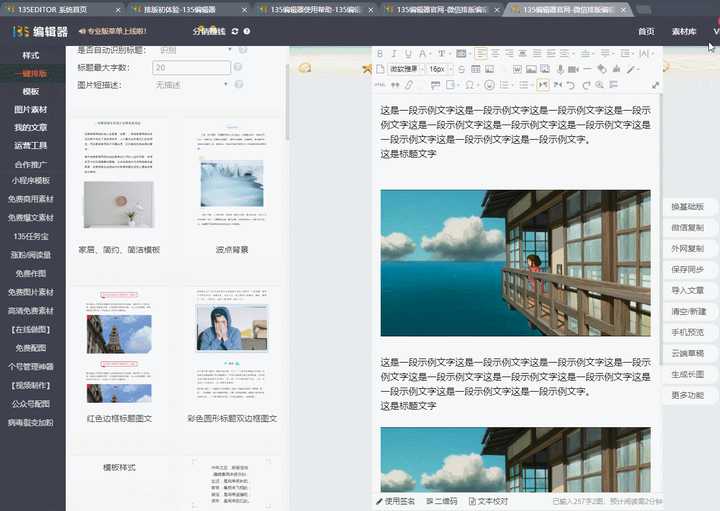The height and width of the screenshot is (511, 720).
Task: Open the 微软雅黑 font family dropdown
Action: (406, 69)
